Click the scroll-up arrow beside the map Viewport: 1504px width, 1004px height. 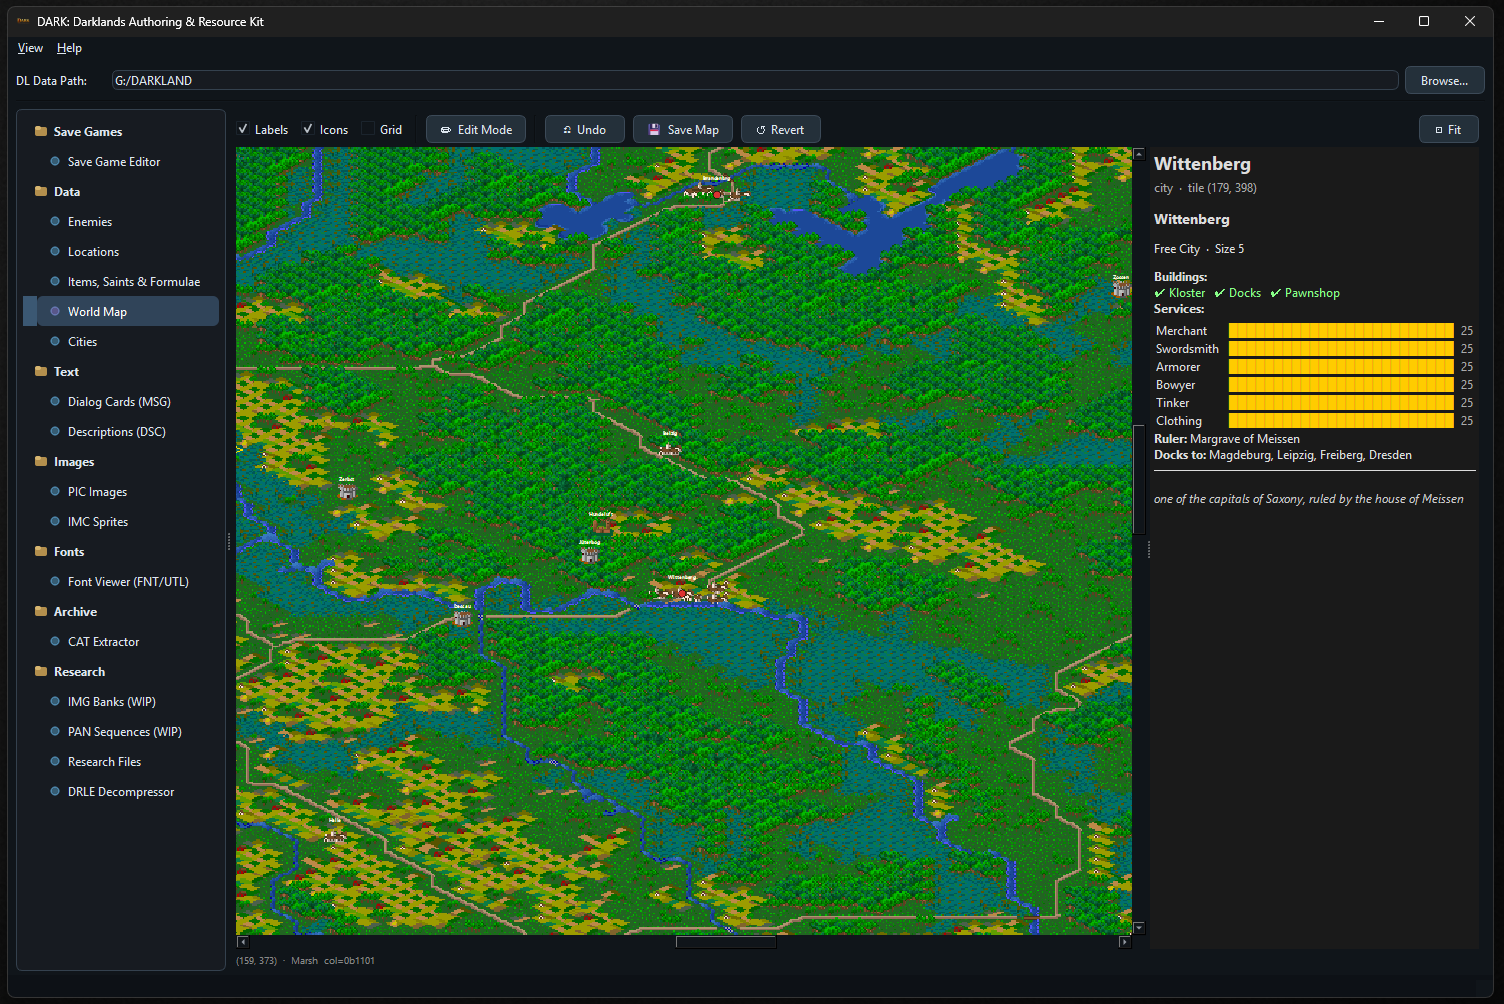(1138, 154)
